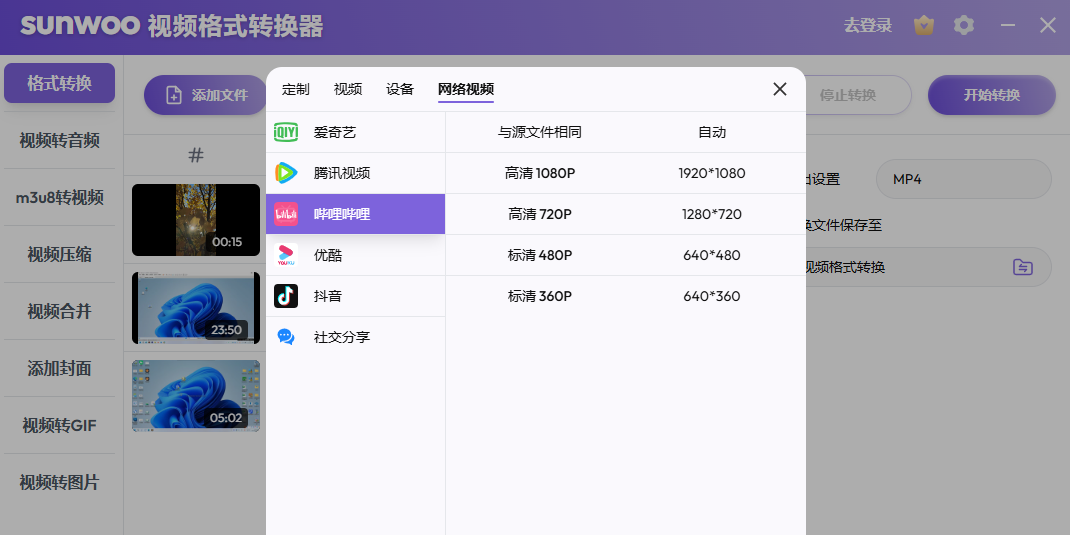The image size is (1070, 535).
Task: Click the Tencent Video logo icon
Action: 286,173
